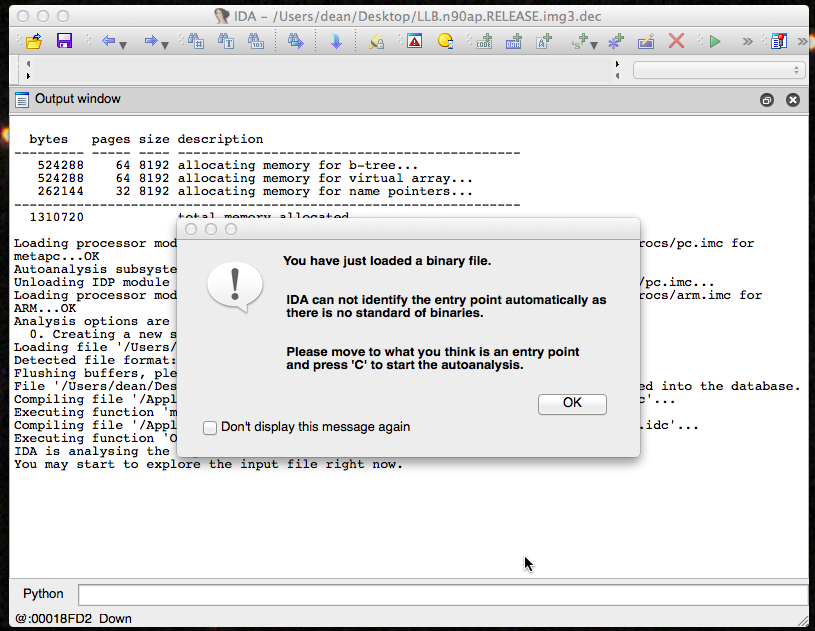The image size is (815, 631).
Task: Click the red warning triangle window icon
Action: 415,41
